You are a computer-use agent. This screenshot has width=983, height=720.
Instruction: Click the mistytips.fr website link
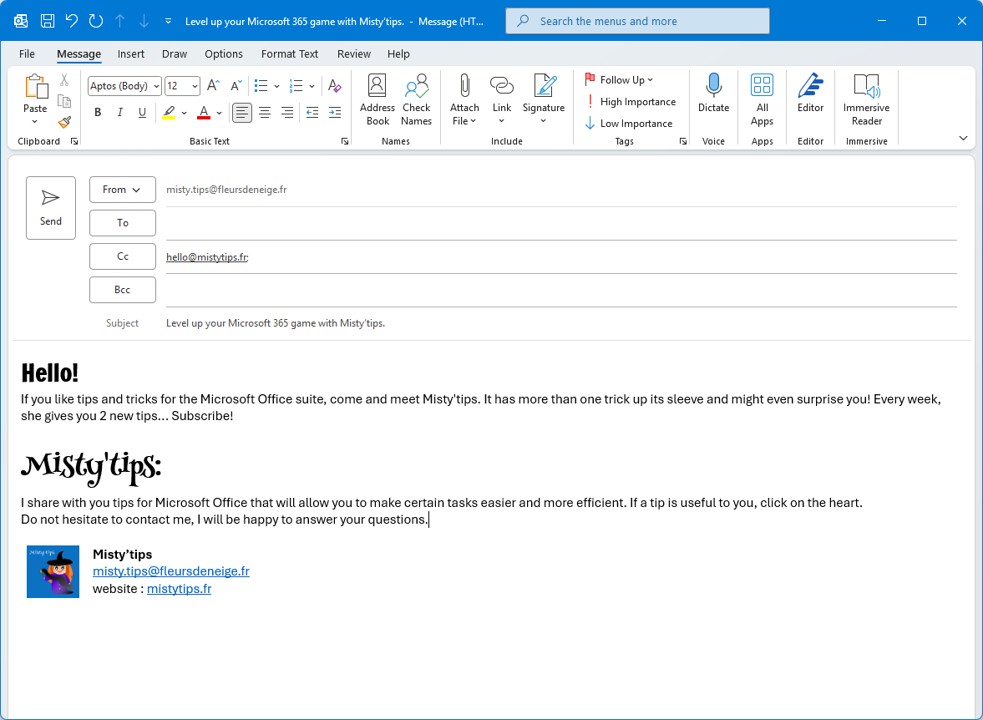(179, 589)
